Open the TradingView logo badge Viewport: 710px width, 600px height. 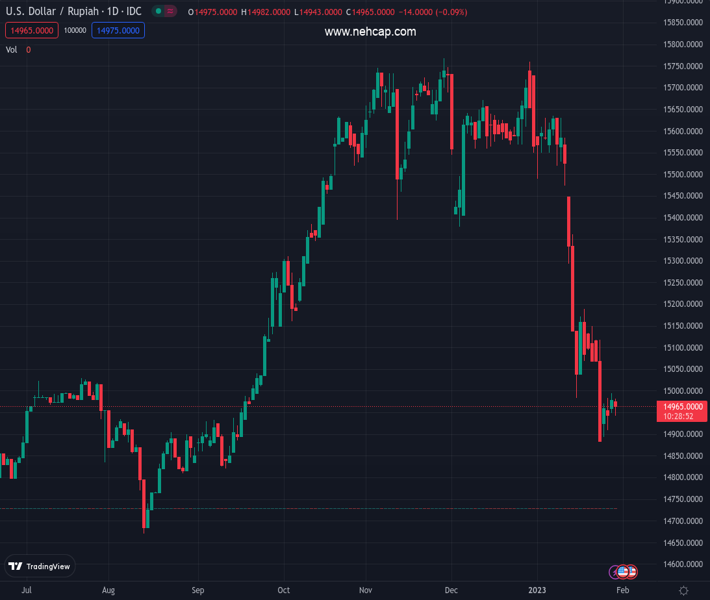click(x=40, y=566)
